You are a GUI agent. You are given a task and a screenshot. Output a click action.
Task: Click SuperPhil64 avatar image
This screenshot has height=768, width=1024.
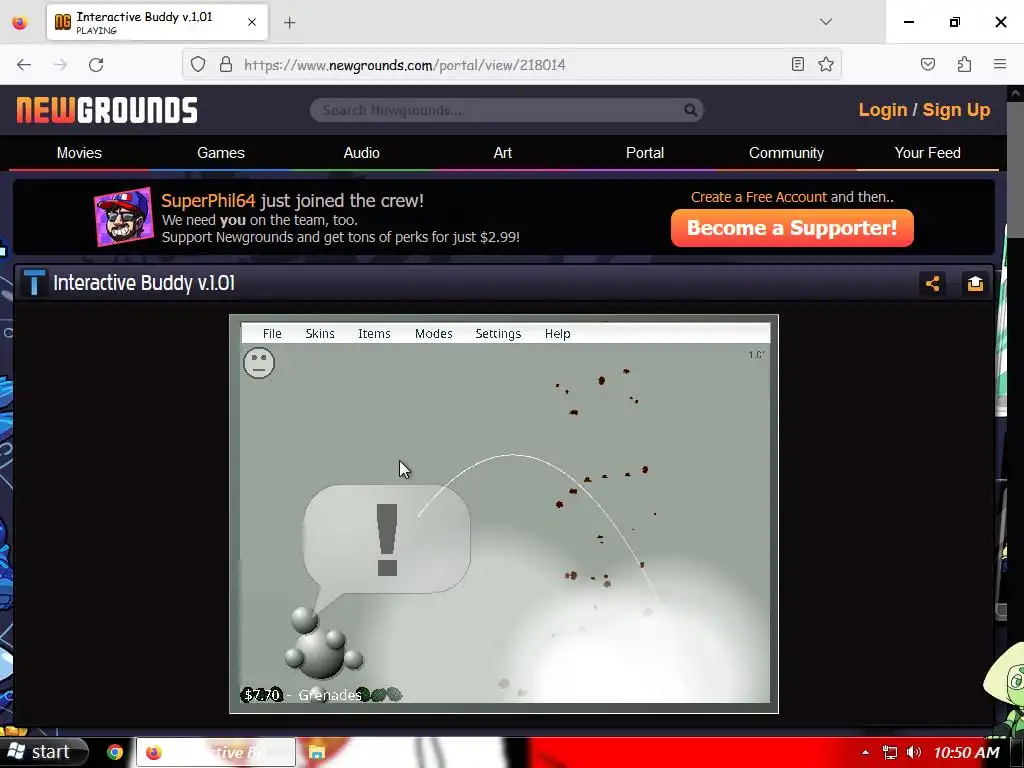(x=124, y=217)
